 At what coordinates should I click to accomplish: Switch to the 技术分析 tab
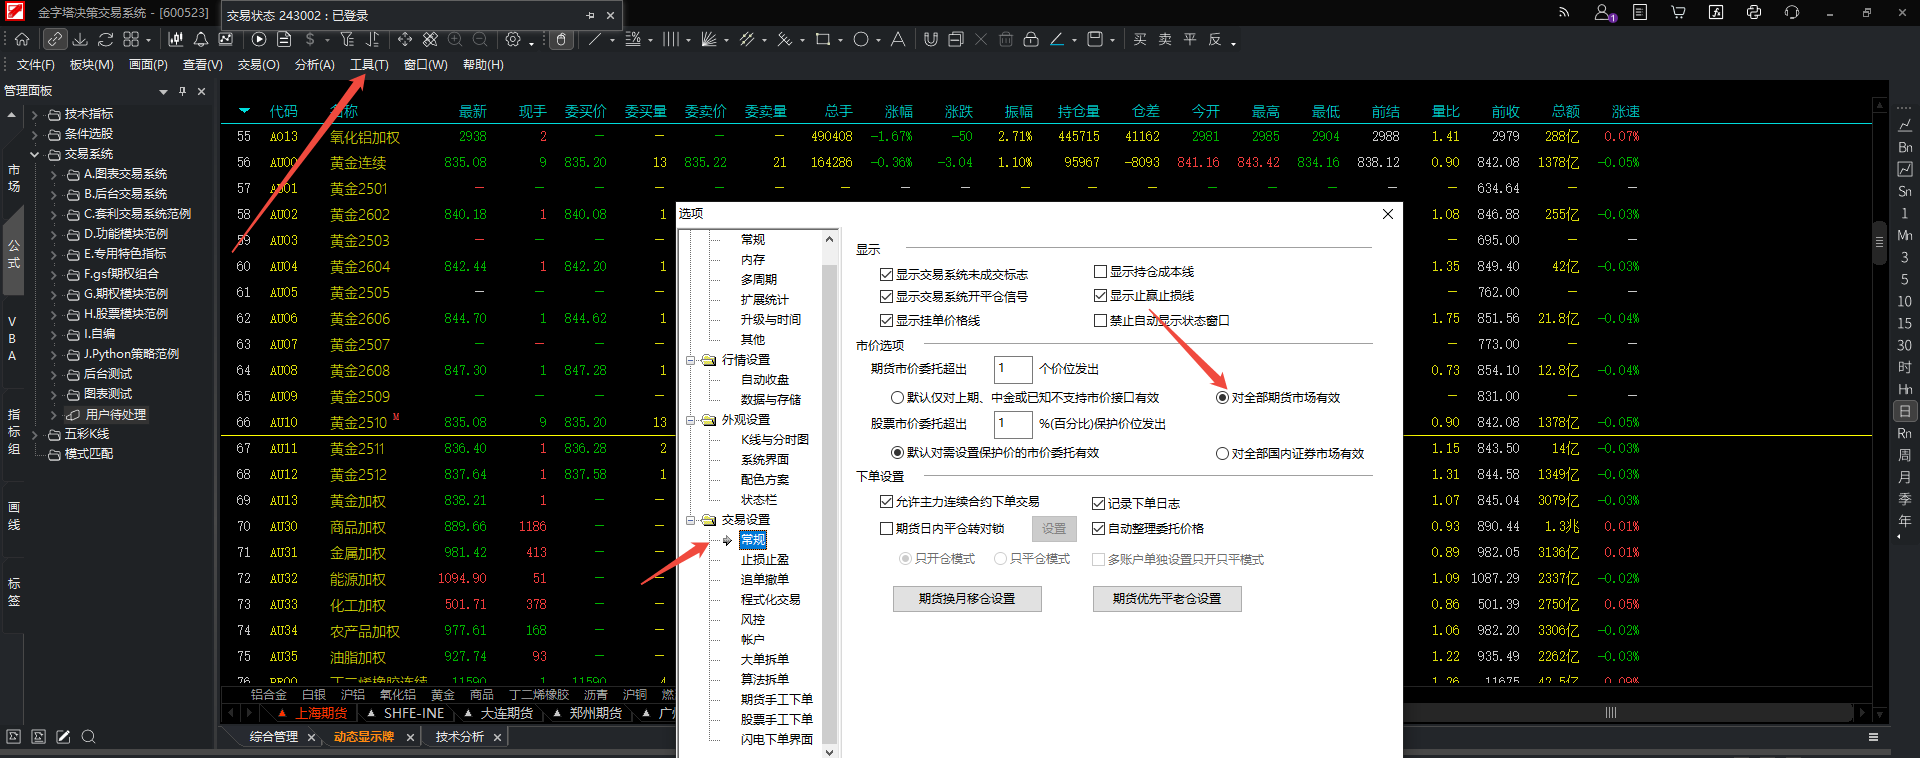(x=459, y=737)
